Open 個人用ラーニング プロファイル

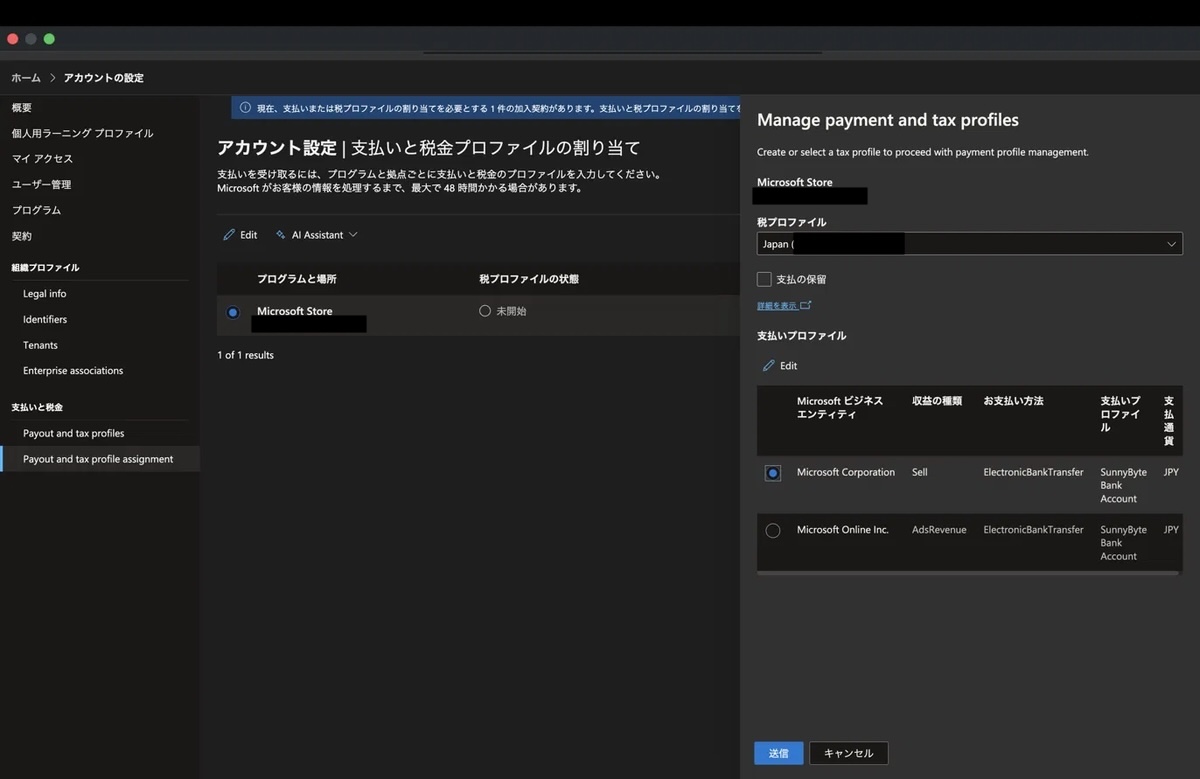(x=82, y=133)
